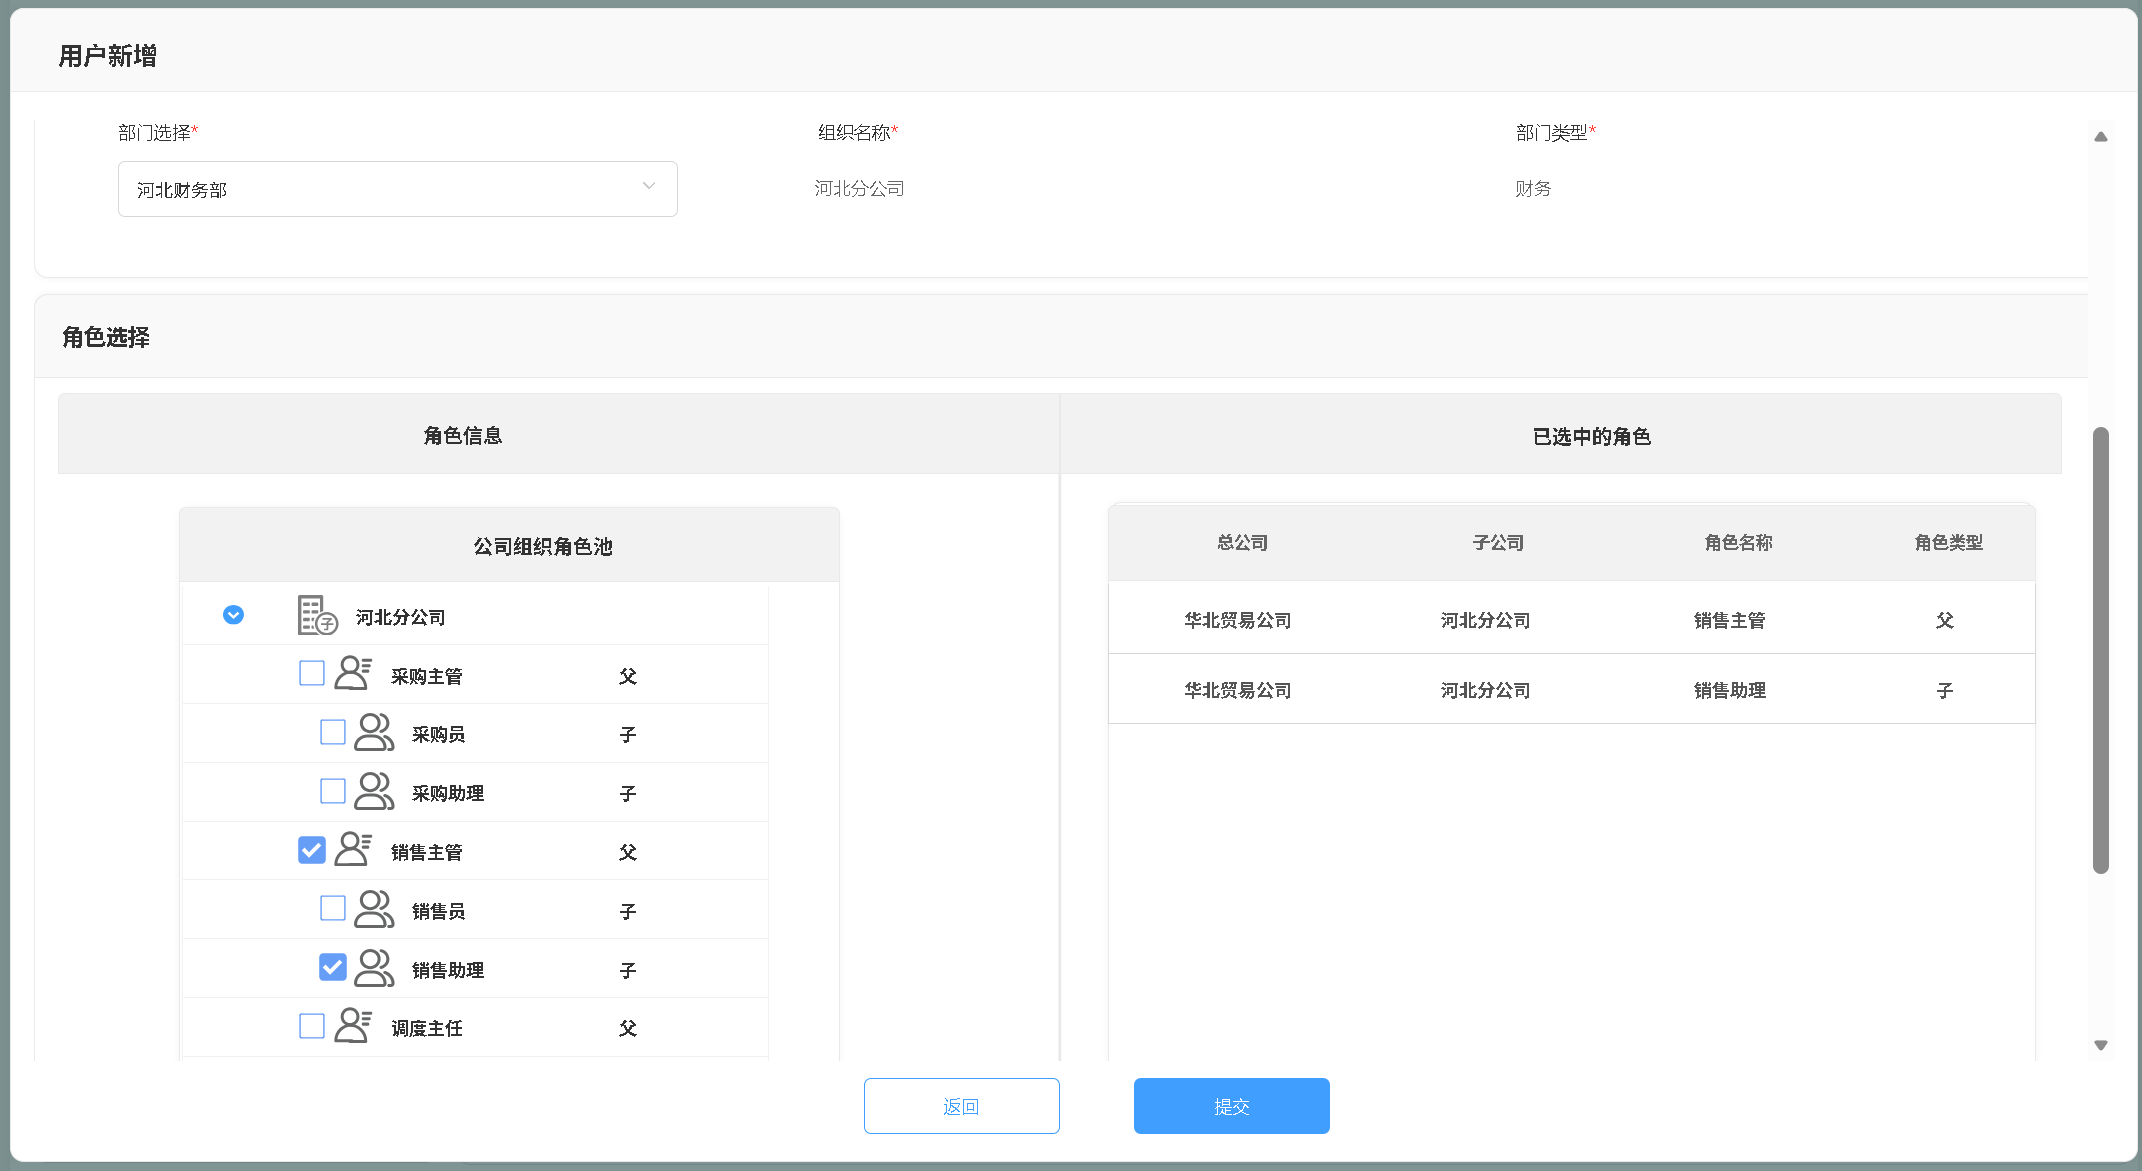
Task: Click the 采购员 group icon
Action: coord(374,733)
